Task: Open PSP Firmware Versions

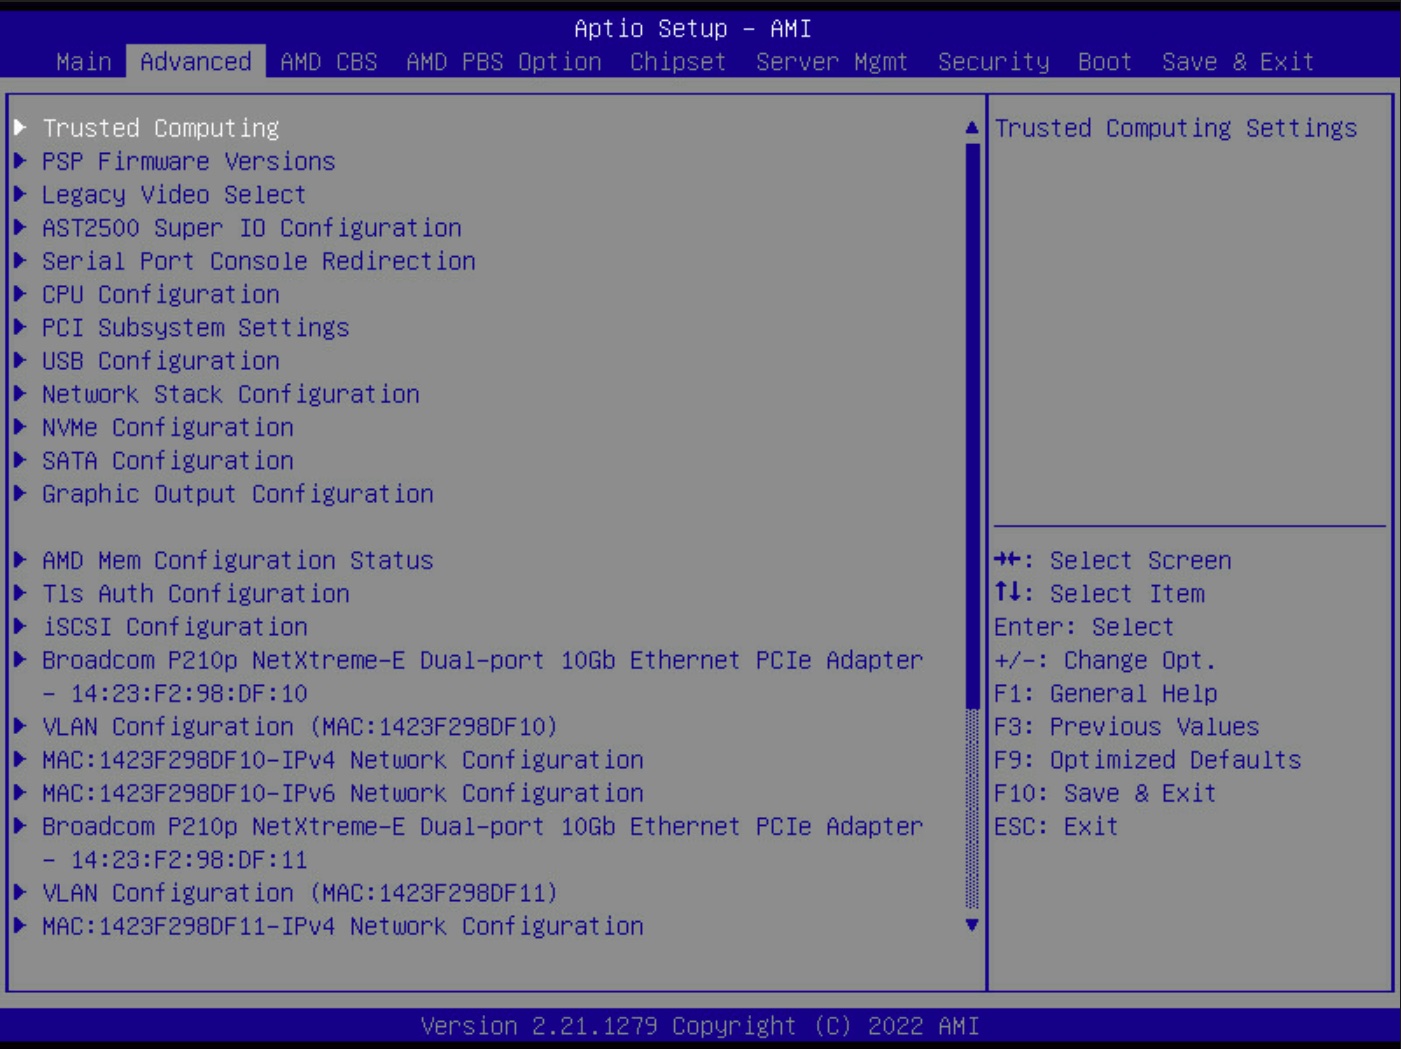Action: click(189, 161)
